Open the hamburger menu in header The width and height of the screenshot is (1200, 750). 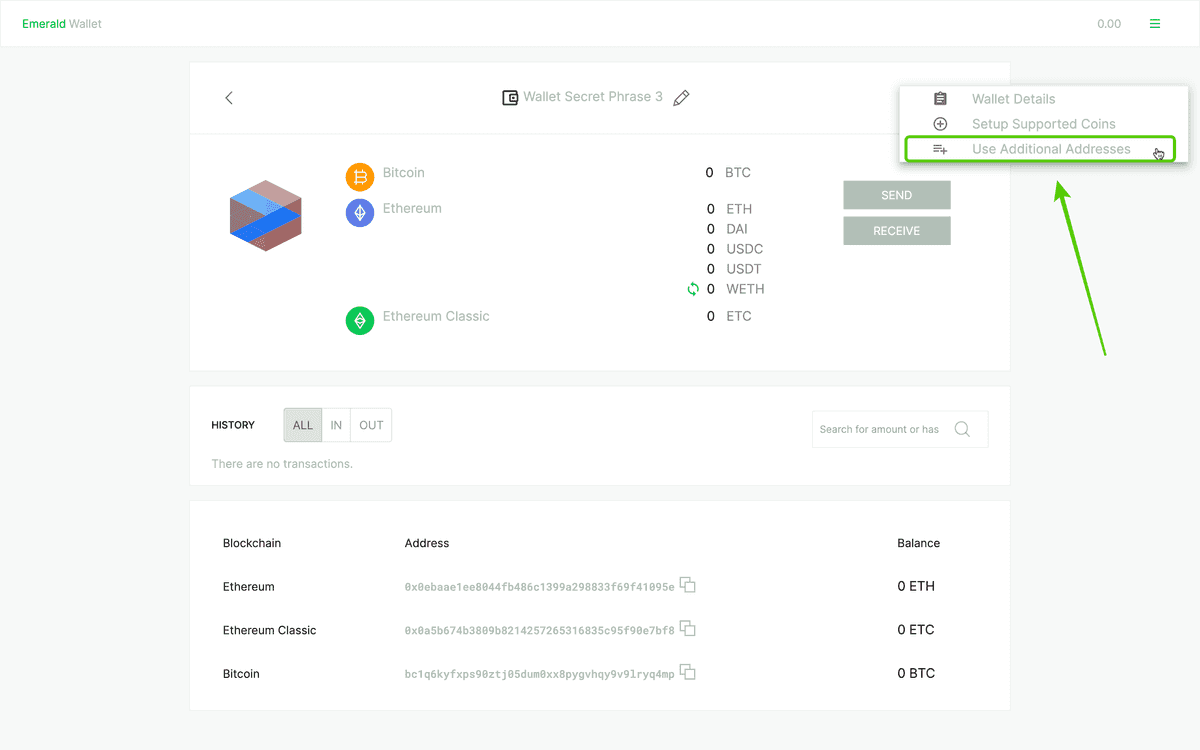1155,24
